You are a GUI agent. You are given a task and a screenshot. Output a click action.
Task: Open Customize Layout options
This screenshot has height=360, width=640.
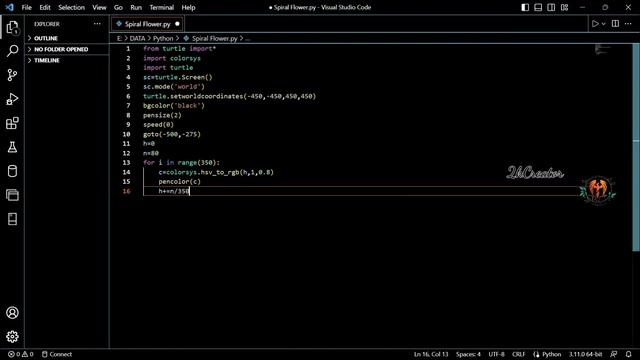pos(564,7)
